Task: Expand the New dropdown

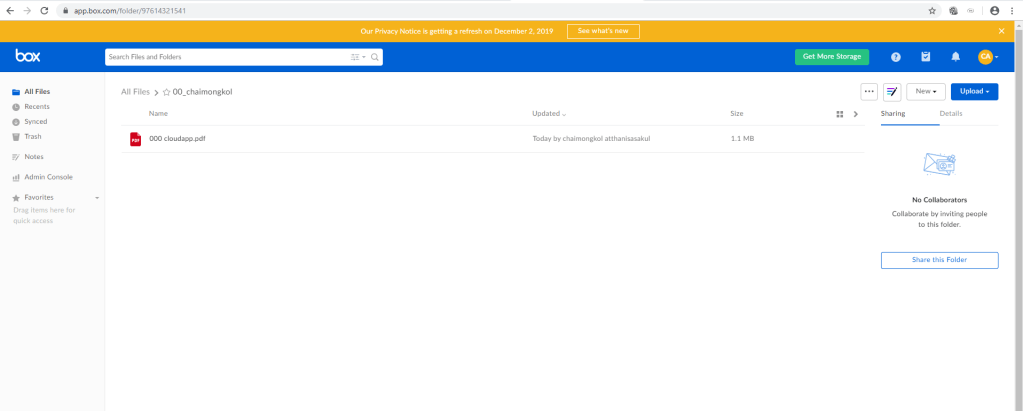Action: tap(925, 92)
